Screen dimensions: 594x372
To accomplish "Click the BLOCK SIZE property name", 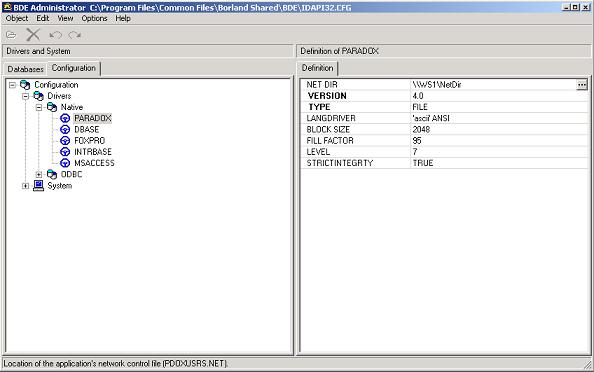I will (x=328, y=130).
